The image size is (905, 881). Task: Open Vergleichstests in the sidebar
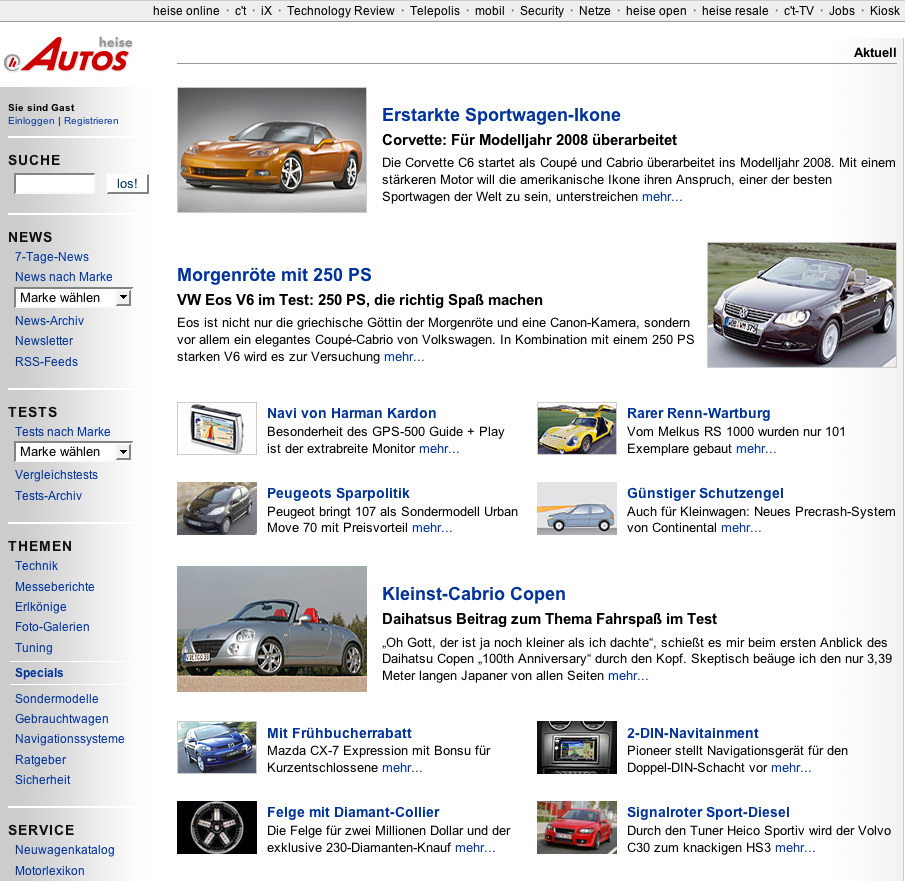(x=57, y=475)
